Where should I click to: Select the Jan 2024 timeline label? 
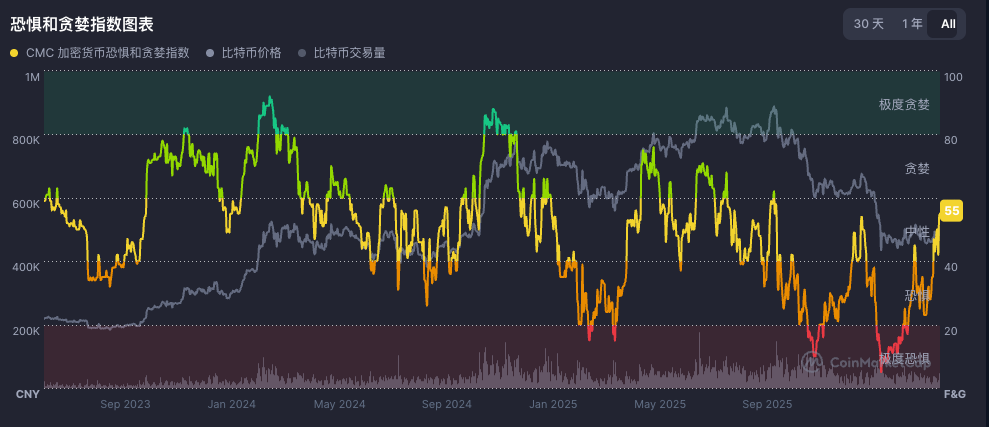pos(231,404)
